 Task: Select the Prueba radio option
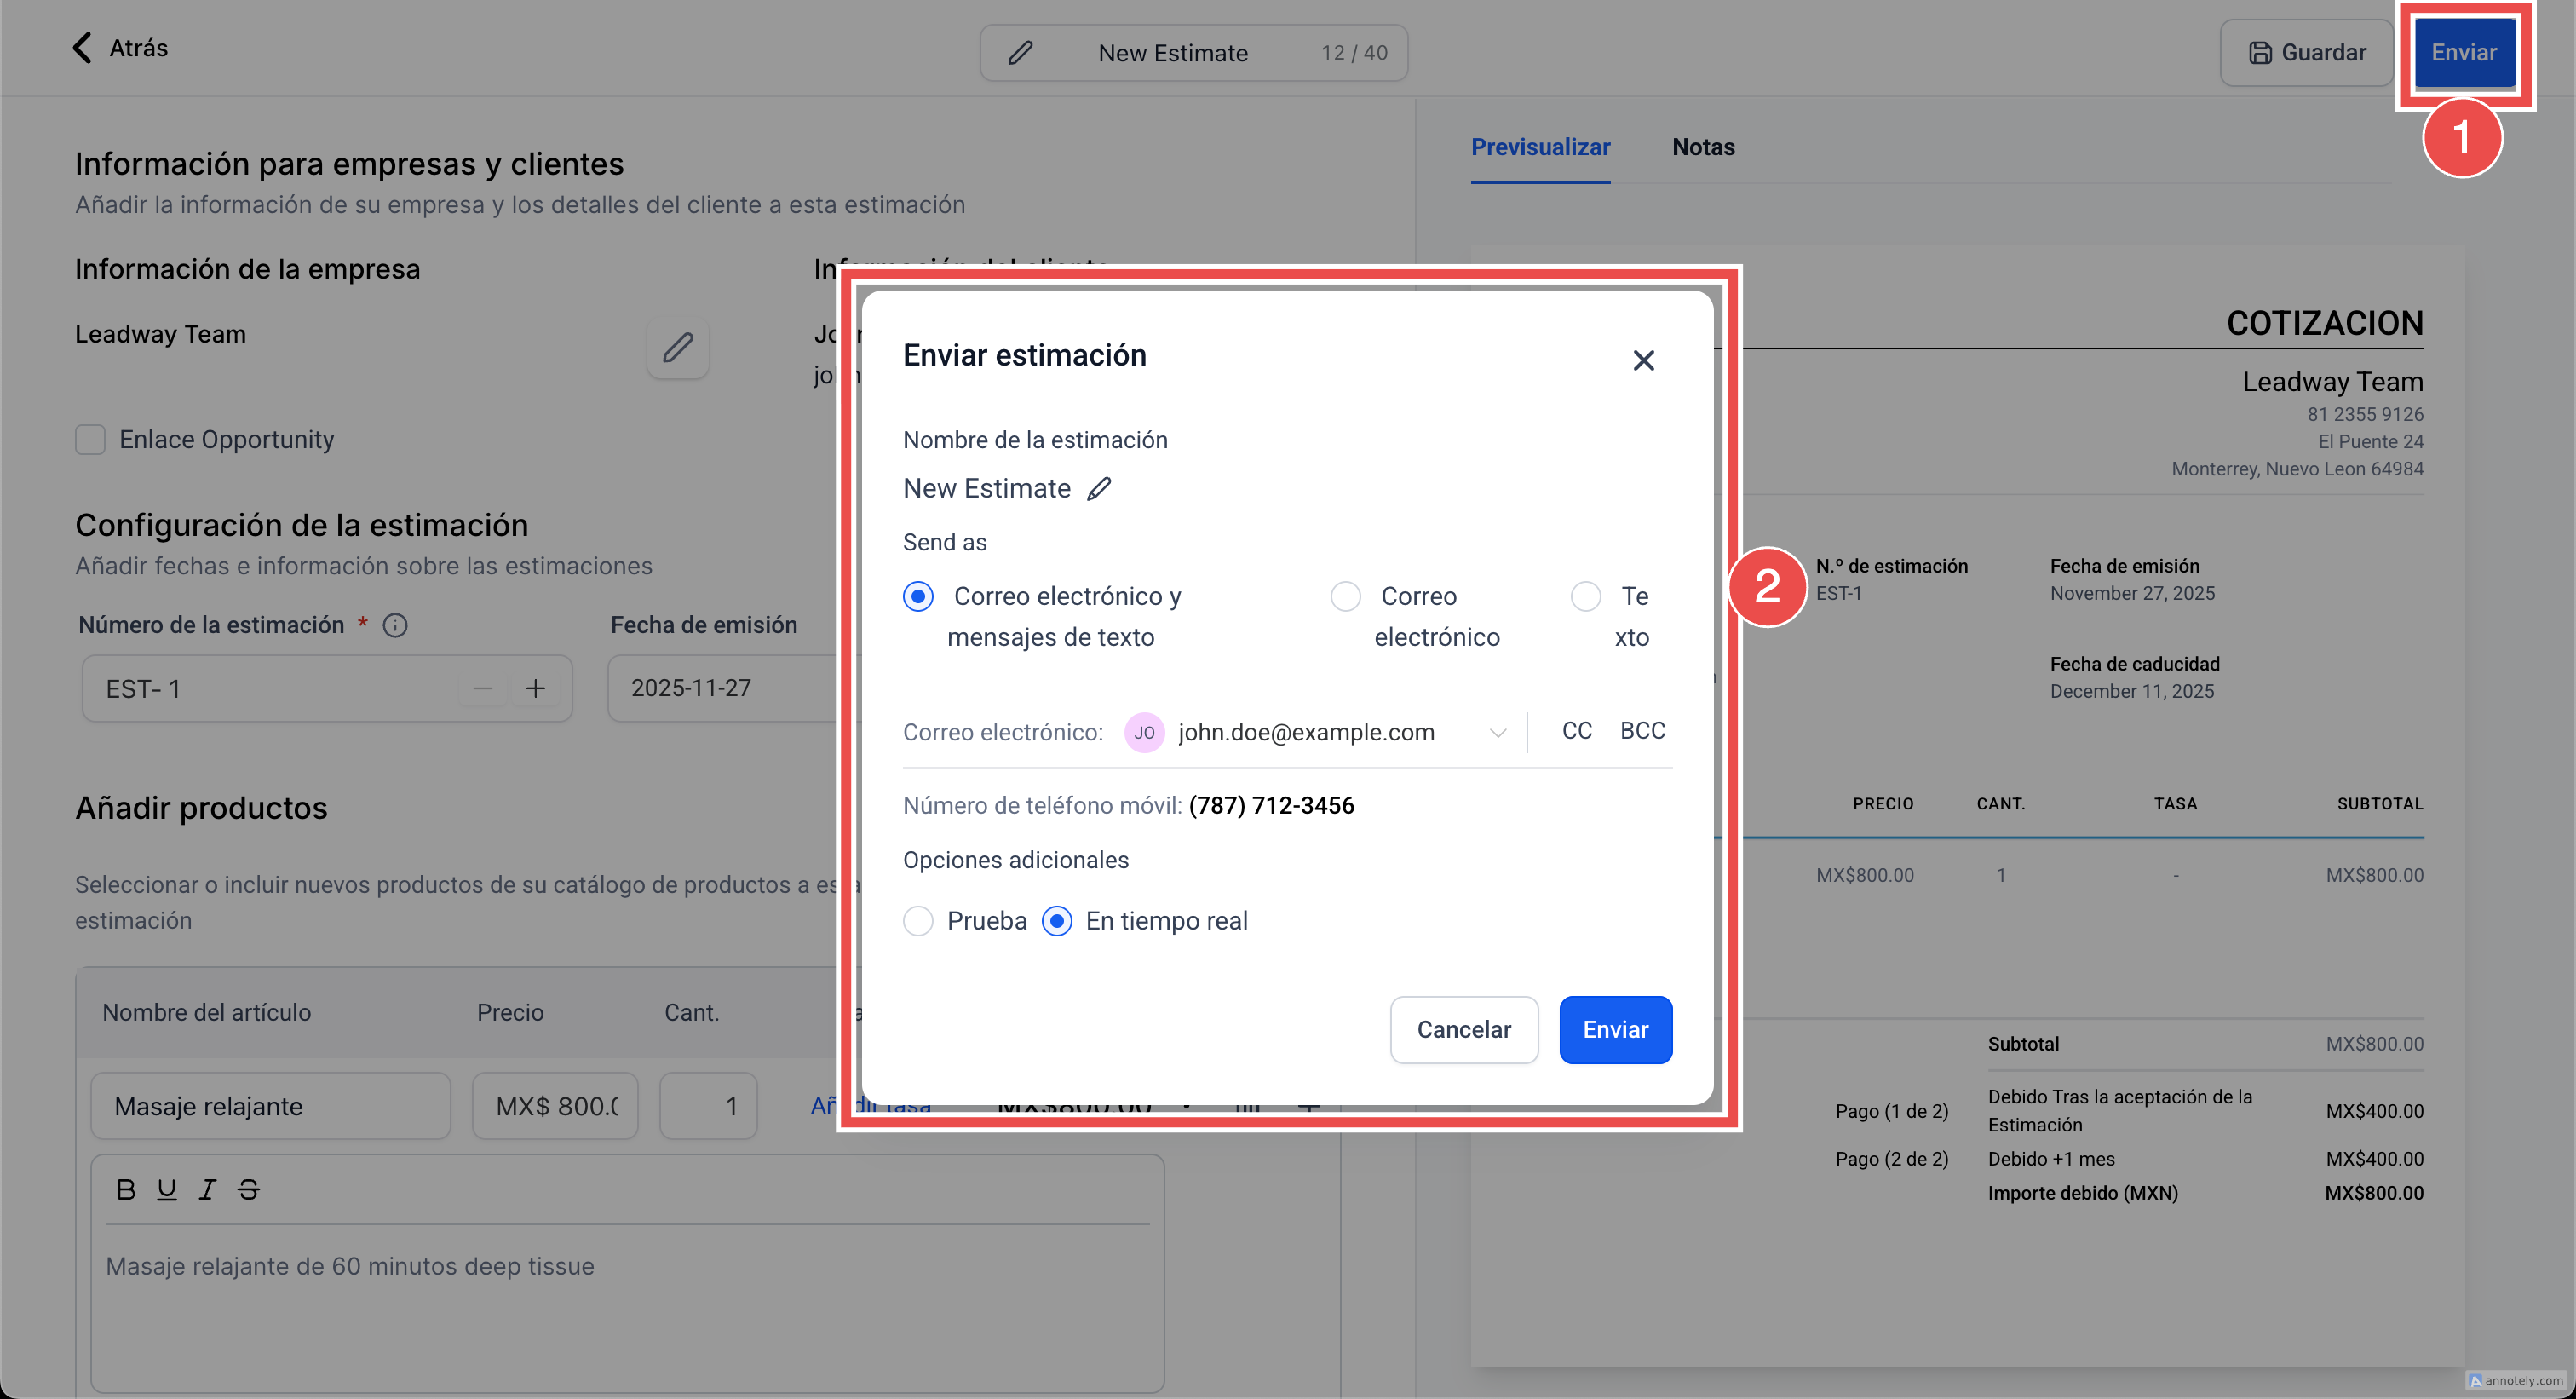[x=918, y=920]
